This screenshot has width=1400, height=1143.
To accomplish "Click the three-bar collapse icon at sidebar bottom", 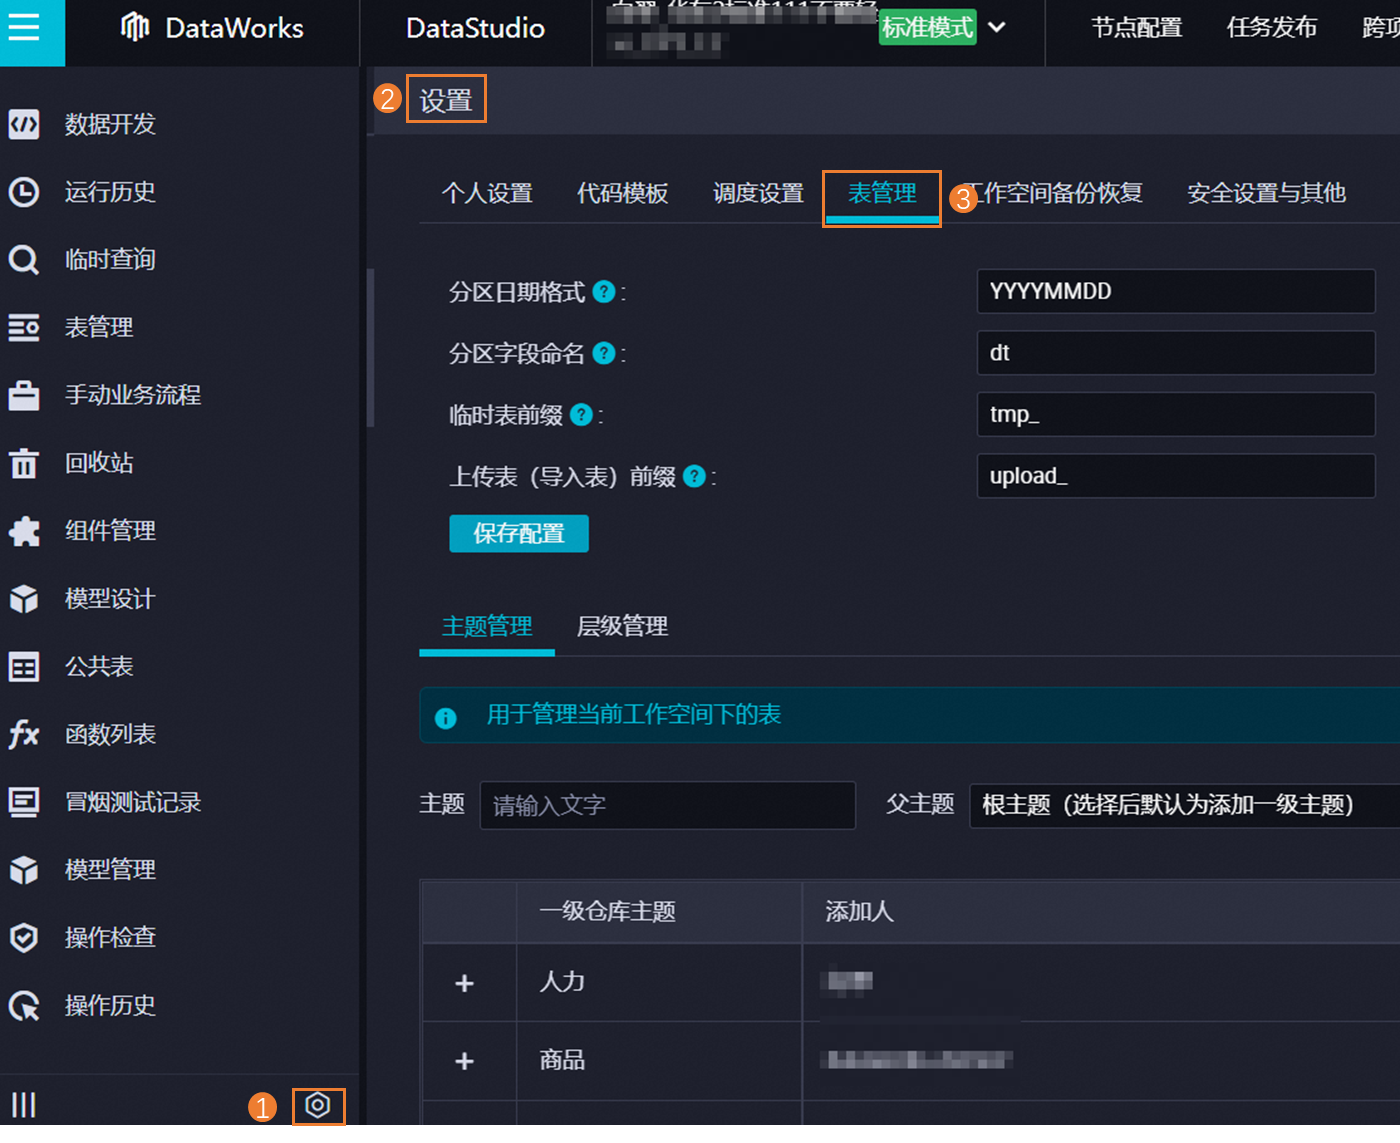I will click(24, 1105).
